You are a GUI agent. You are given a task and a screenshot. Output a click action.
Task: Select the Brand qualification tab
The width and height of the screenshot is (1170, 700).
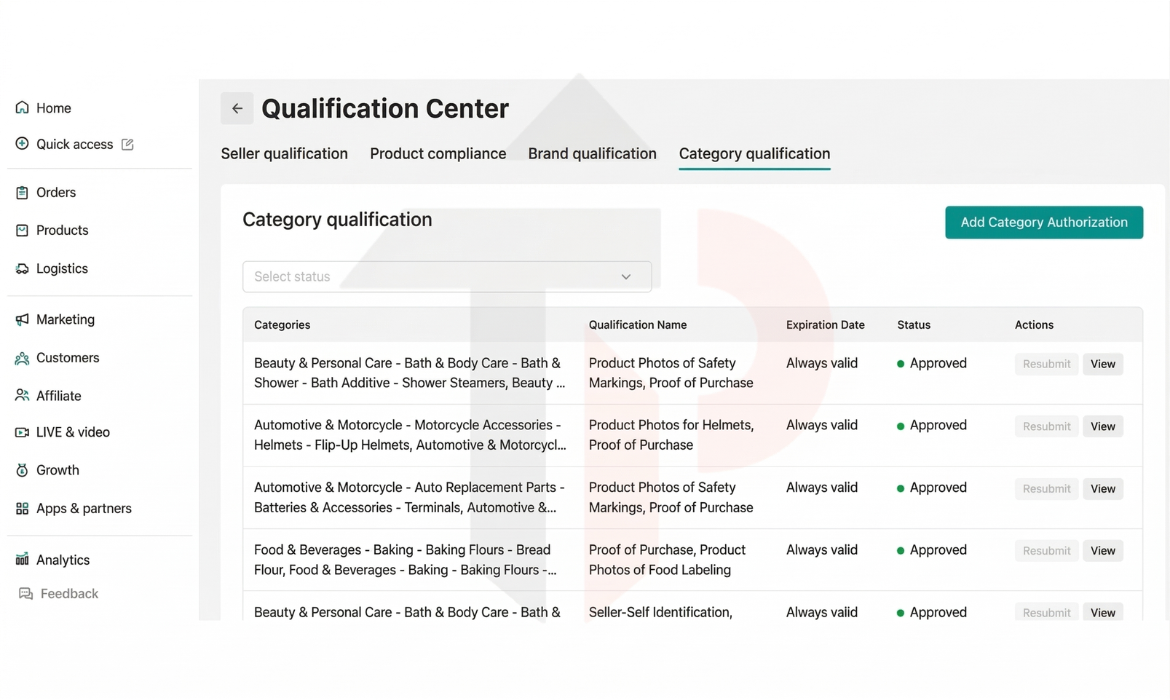click(592, 154)
